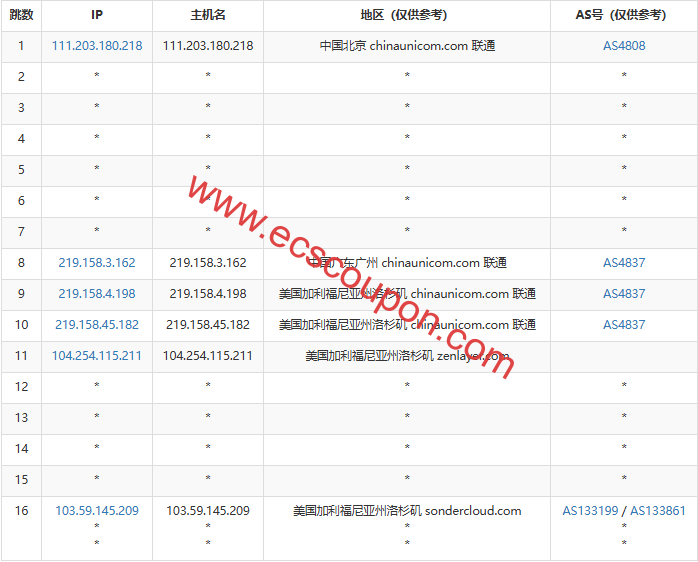Select the 地区（仅供参考）column header
The width and height of the screenshot is (698, 562).
[407, 15]
